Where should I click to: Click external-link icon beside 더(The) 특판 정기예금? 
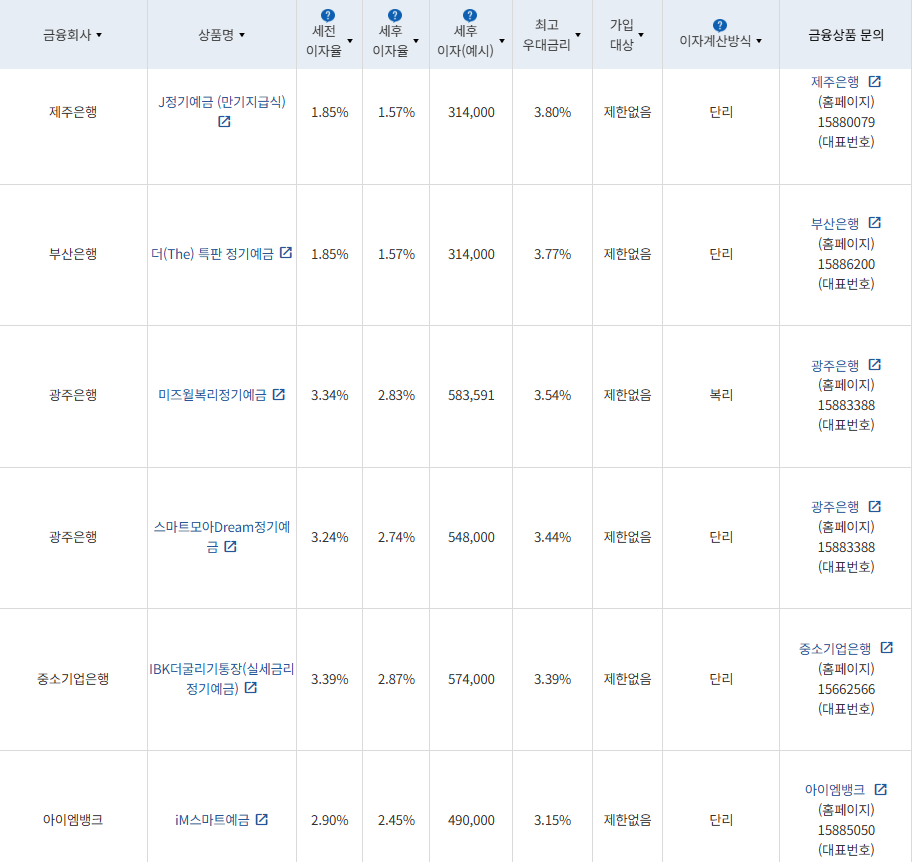point(286,252)
